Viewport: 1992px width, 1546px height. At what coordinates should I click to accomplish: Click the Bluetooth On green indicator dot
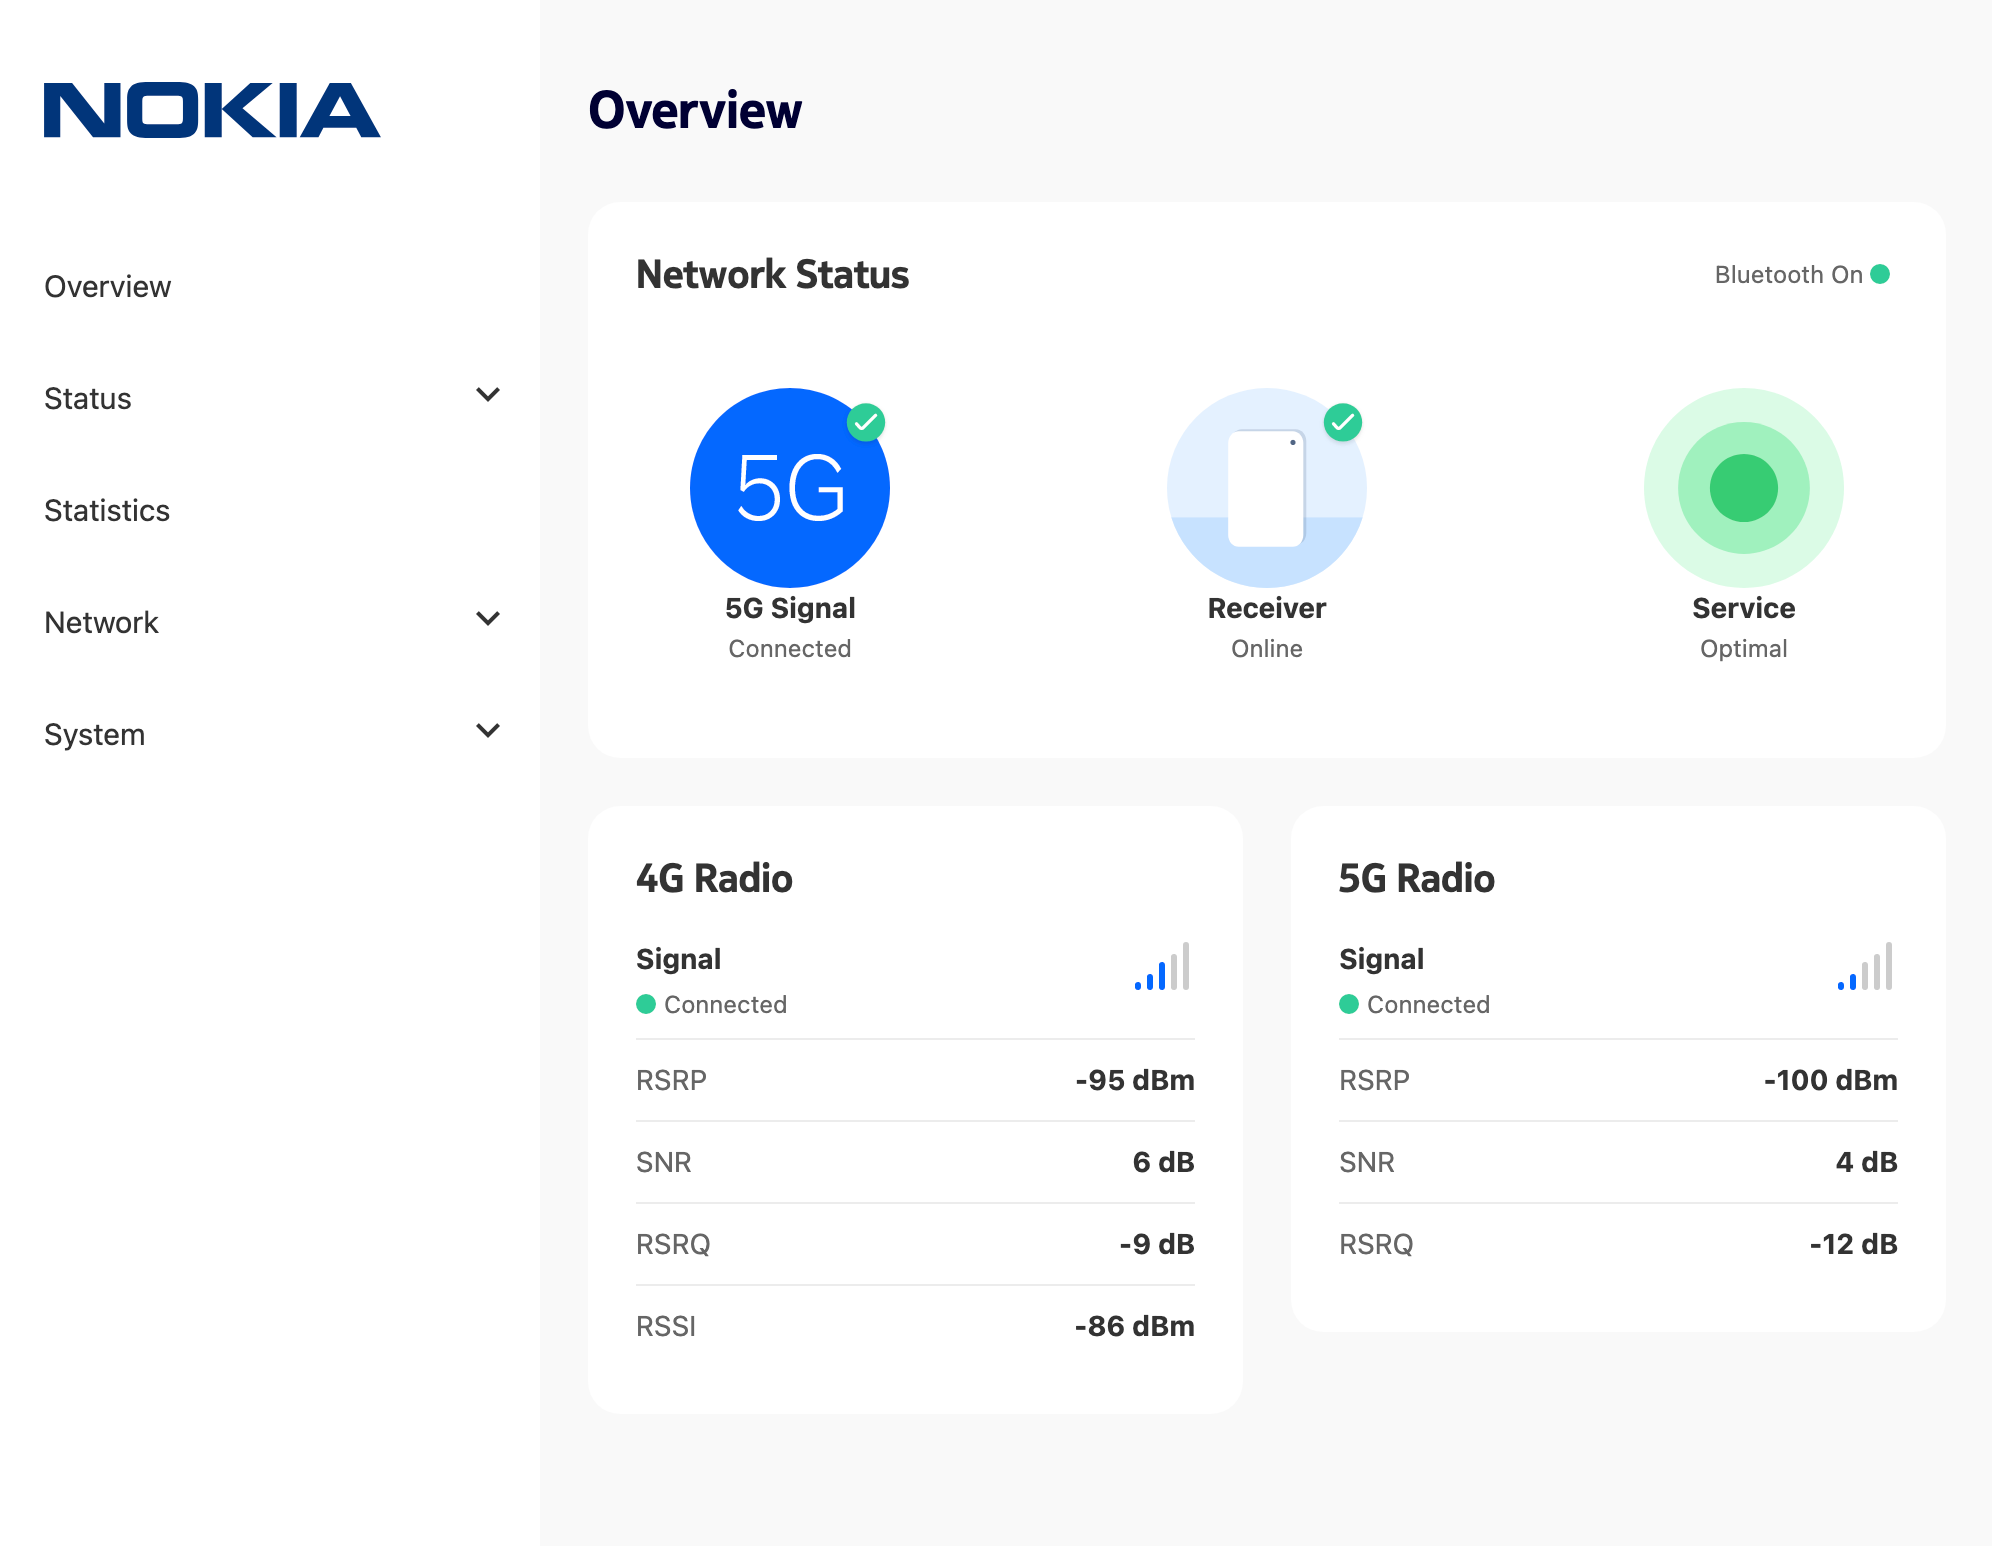click(x=1880, y=274)
